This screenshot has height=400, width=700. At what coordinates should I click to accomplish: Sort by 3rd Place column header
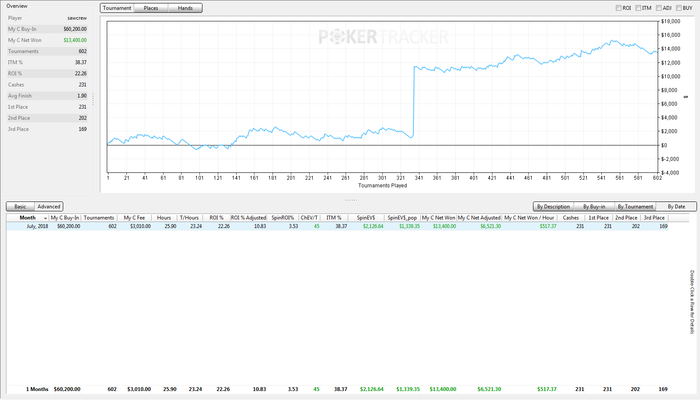[x=654, y=218]
